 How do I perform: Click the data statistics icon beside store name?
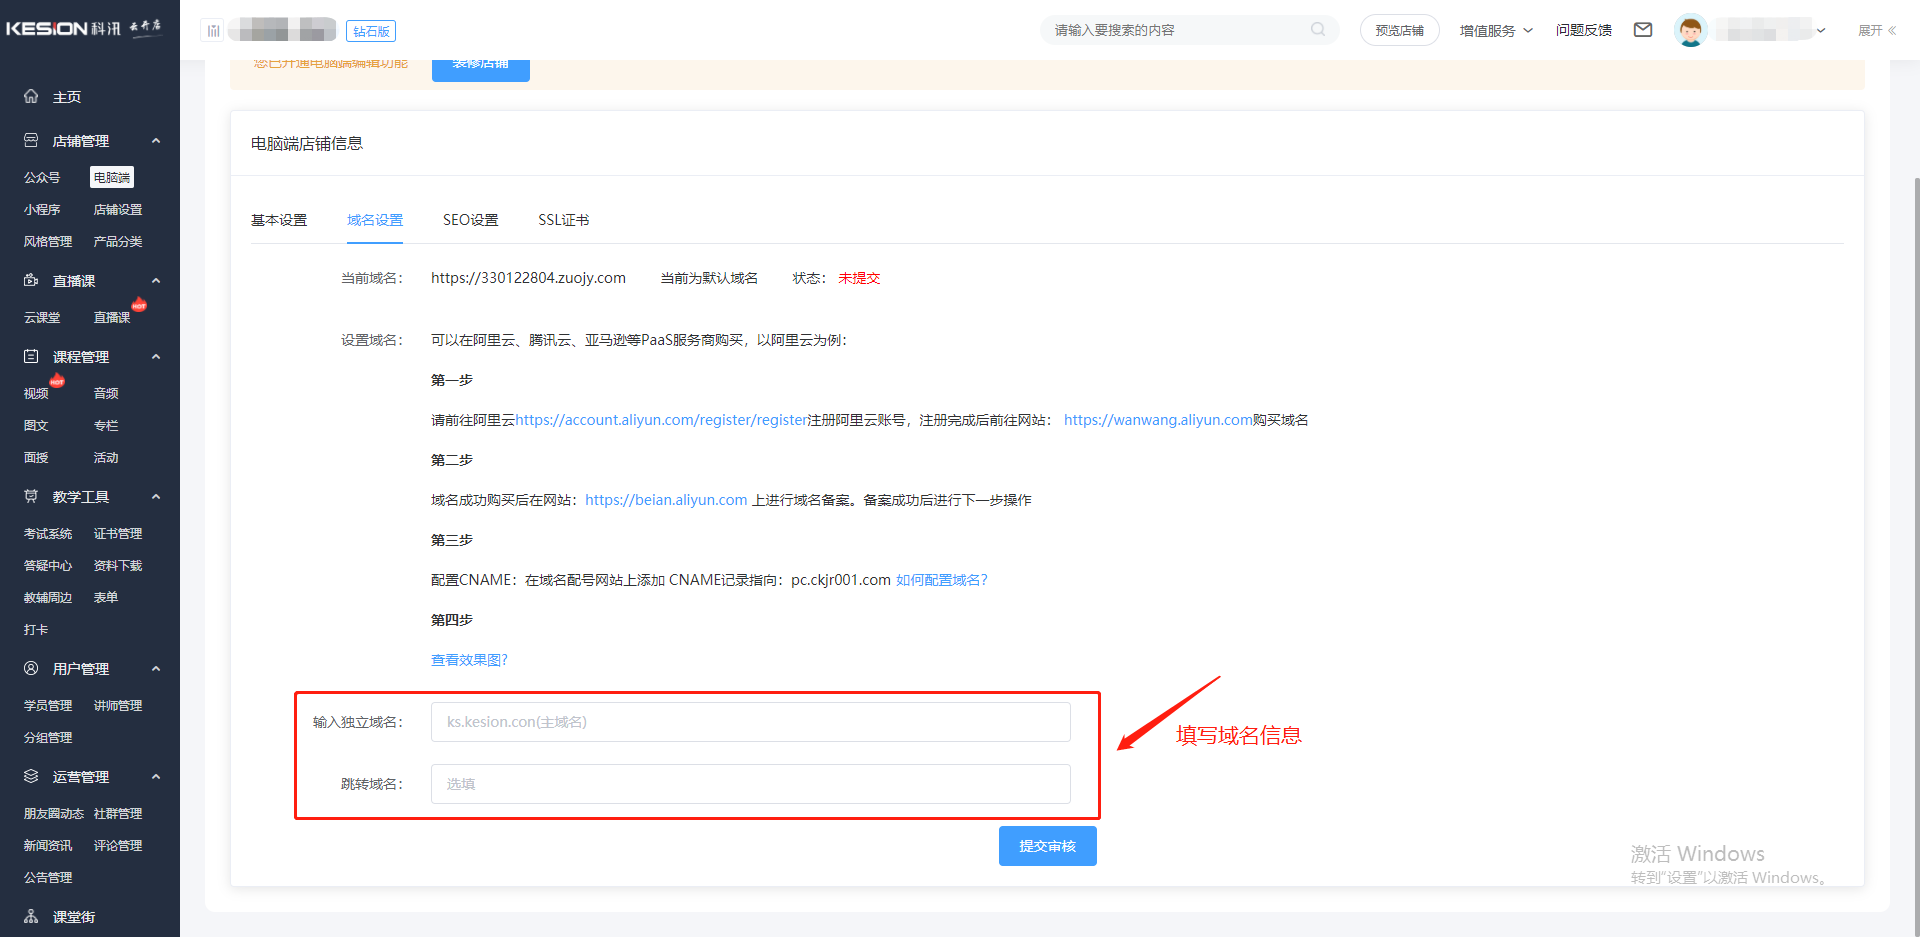coord(212,30)
